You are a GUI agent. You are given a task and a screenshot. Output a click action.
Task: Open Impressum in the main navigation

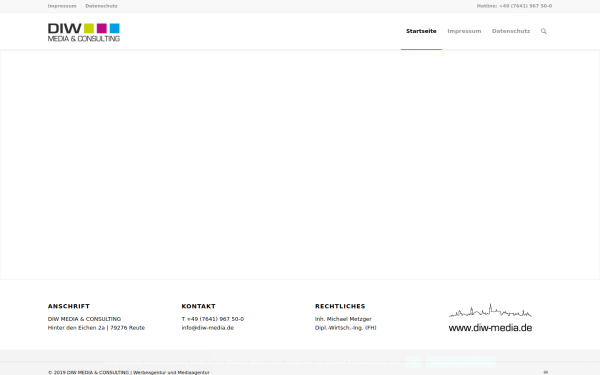tap(464, 31)
